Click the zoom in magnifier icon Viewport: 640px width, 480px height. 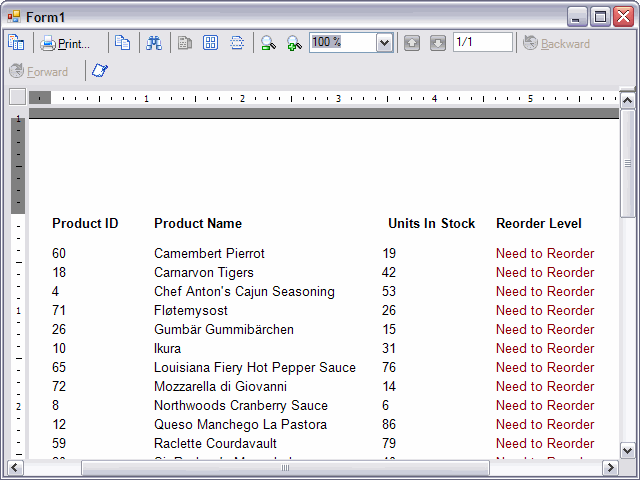(294, 43)
